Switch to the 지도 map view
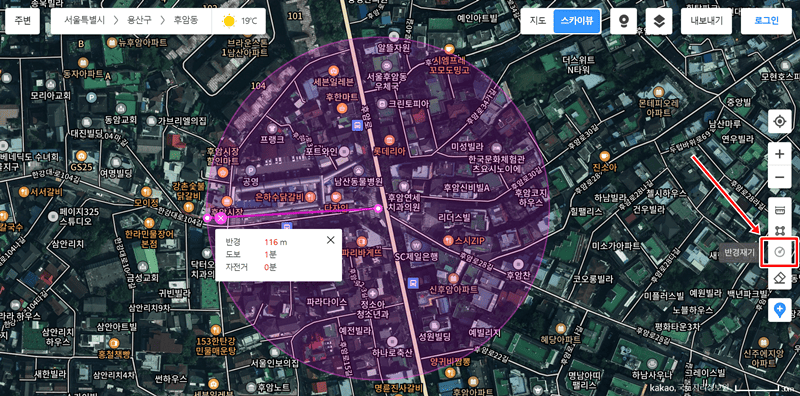Viewport: 800px width, 396px height. (x=538, y=21)
